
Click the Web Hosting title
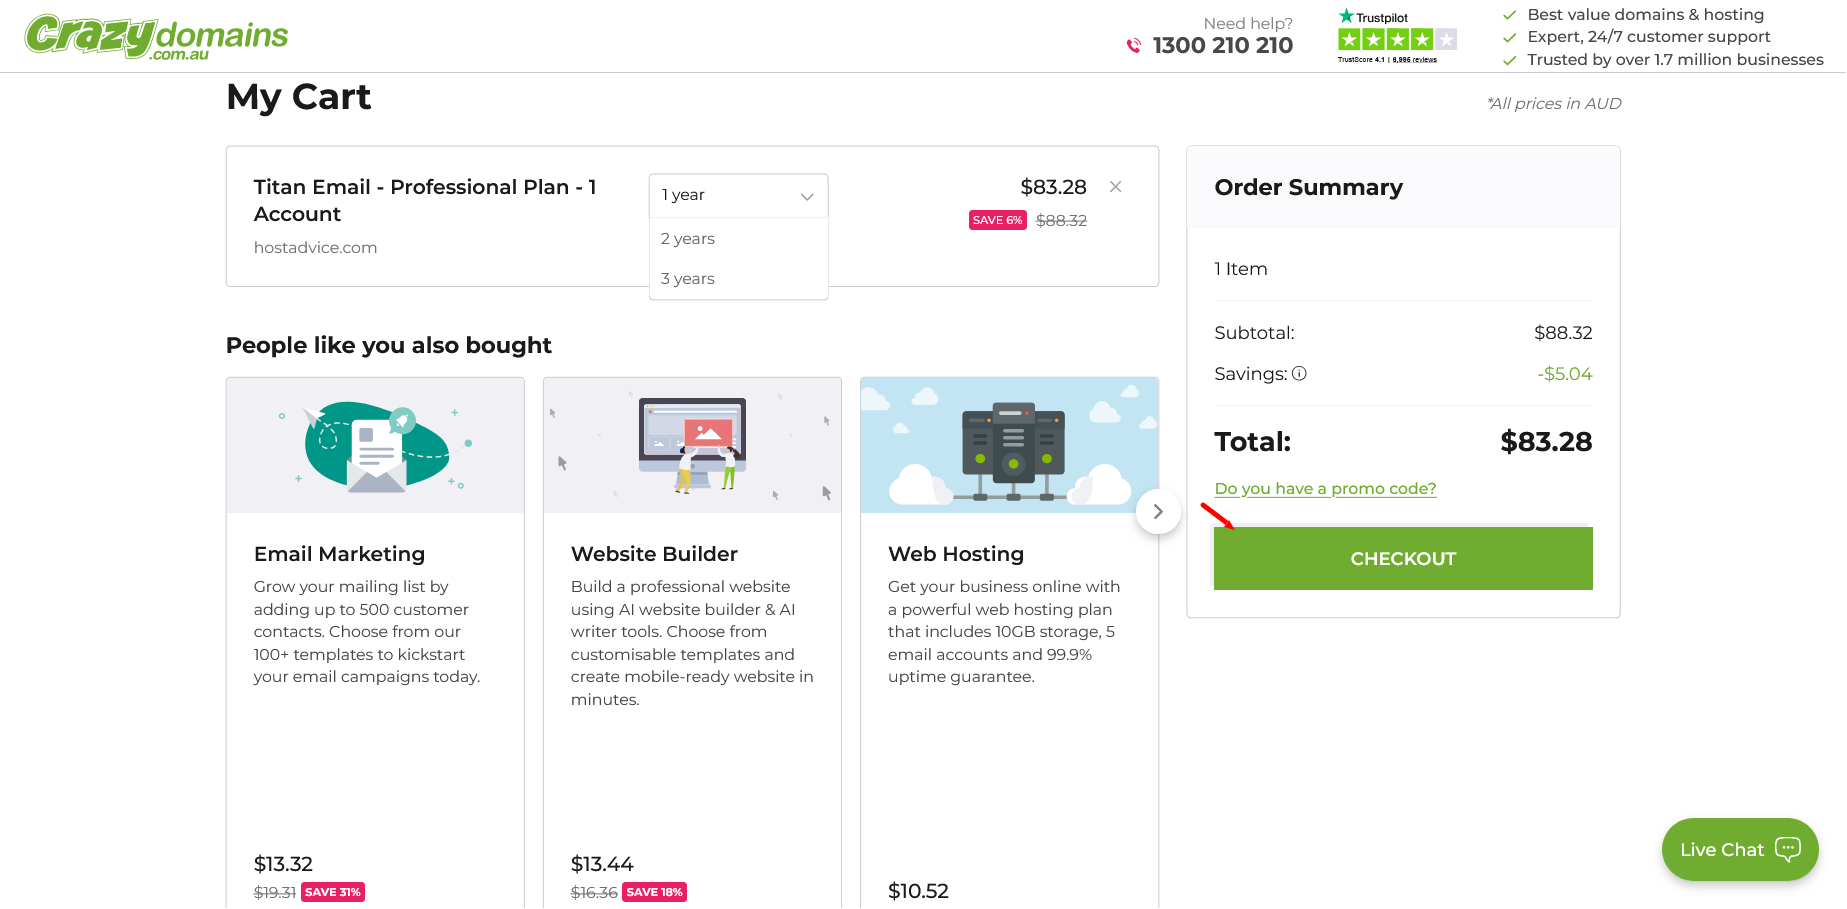956,554
